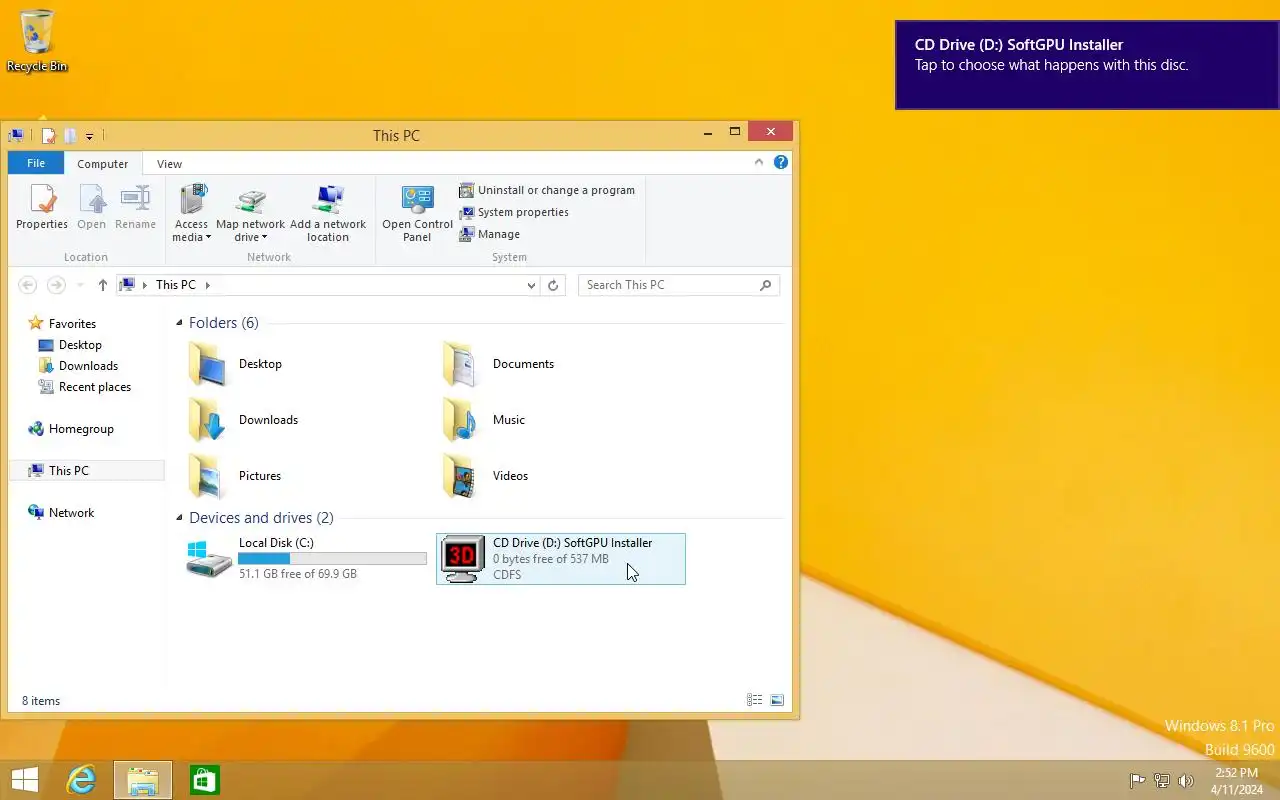Screen dimensions: 1280x800
Task: Select Network in the navigation pane
Action: point(61,512)
